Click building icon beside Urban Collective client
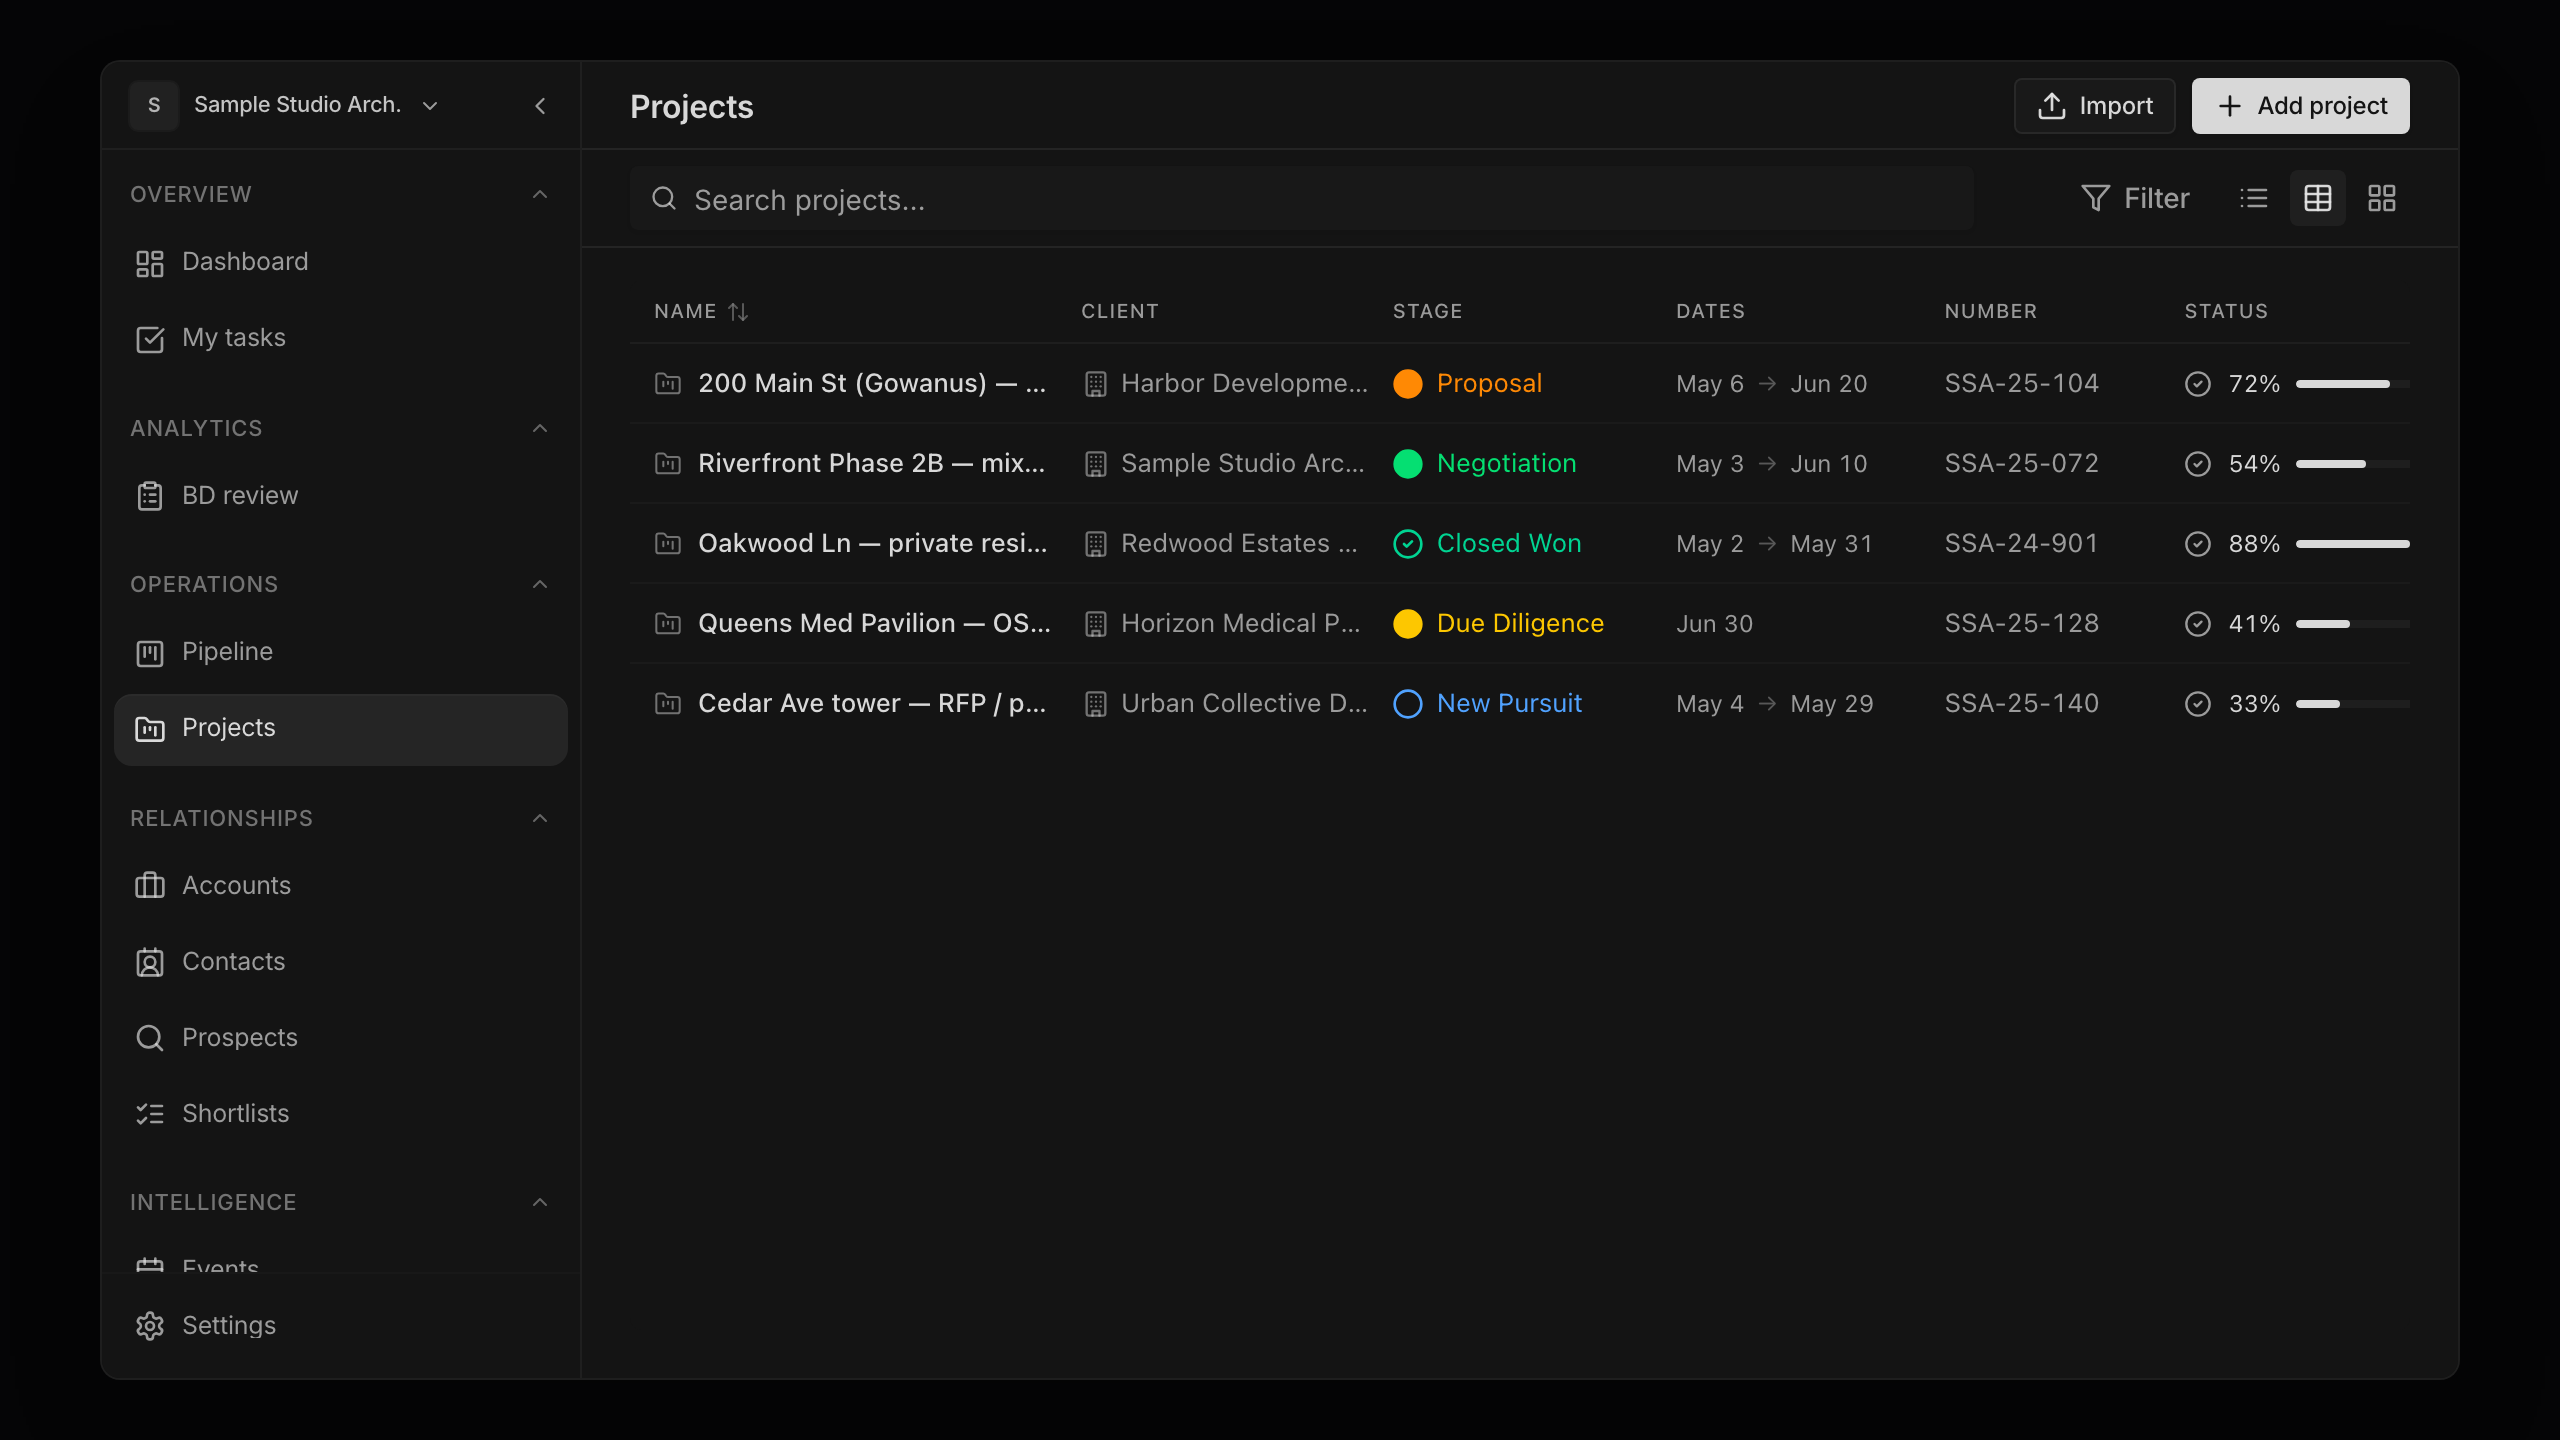This screenshot has height=1440, width=2560. click(1096, 704)
